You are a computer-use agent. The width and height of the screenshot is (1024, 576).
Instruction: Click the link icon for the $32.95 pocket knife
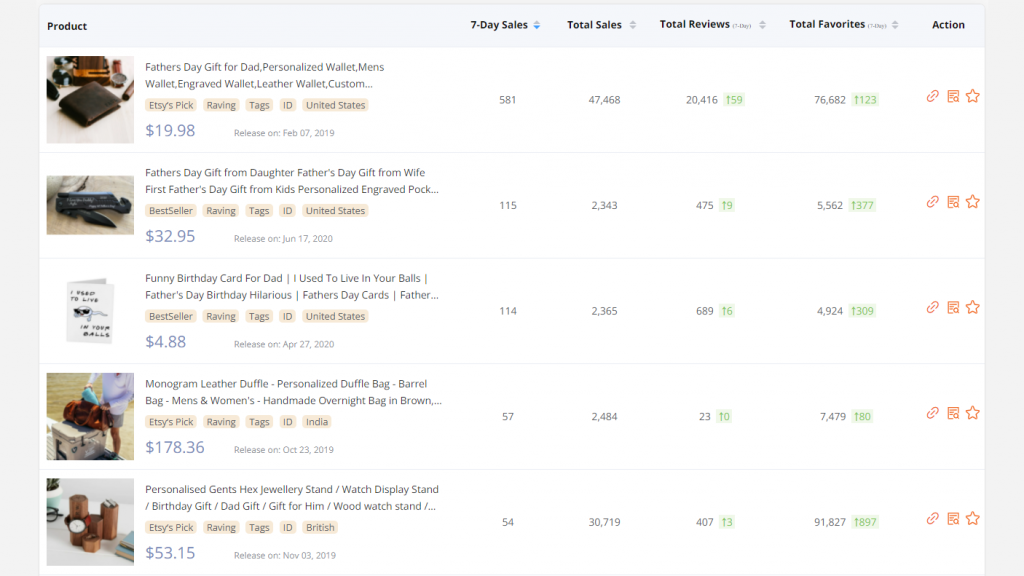click(x=932, y=202)
